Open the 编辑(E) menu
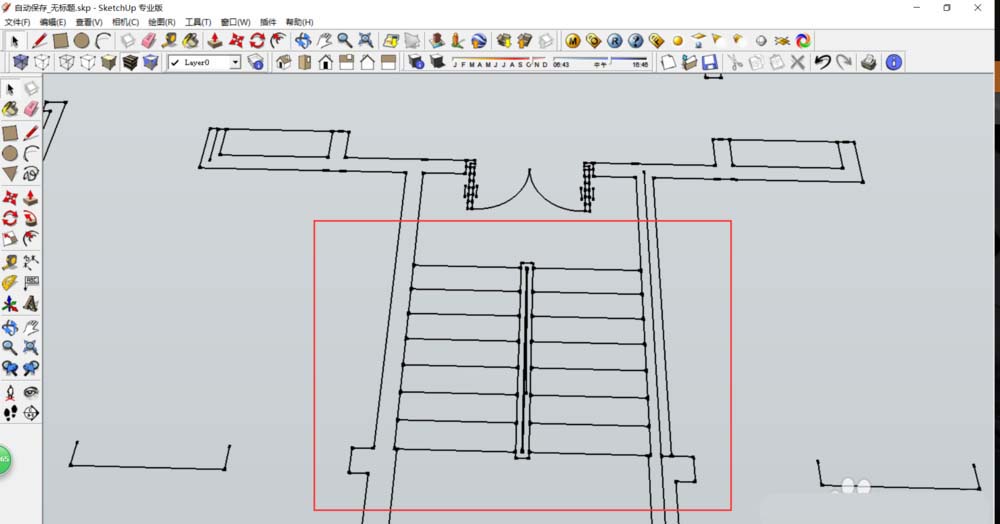 pos(53,22)
